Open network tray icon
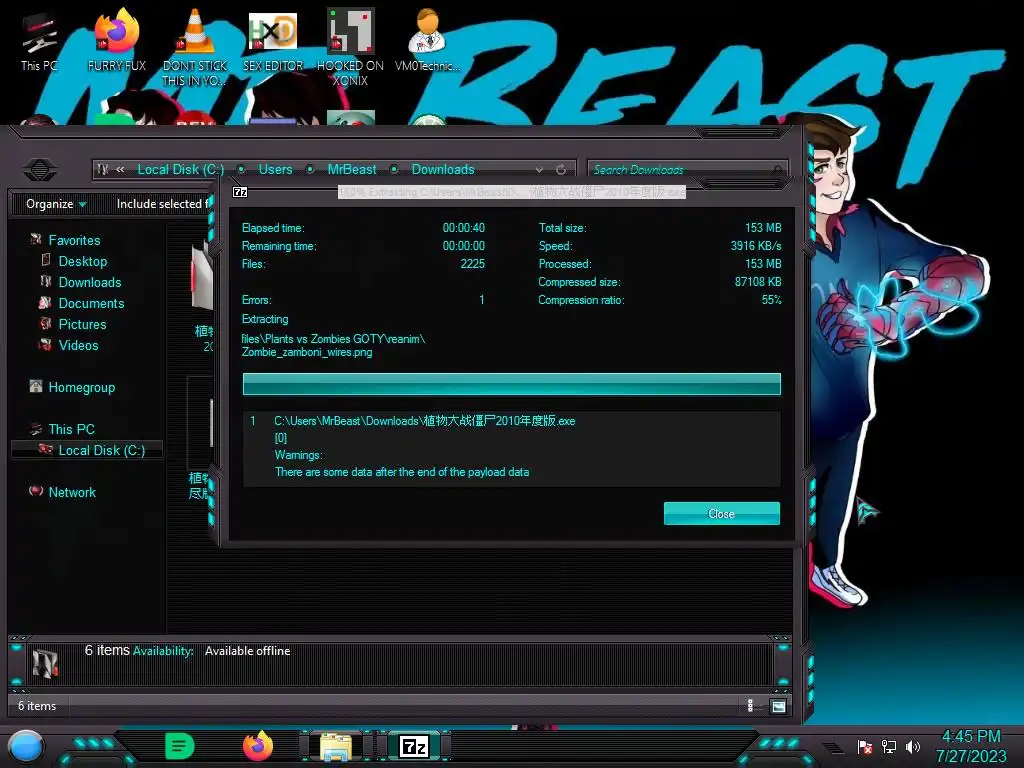 point(888,746)
